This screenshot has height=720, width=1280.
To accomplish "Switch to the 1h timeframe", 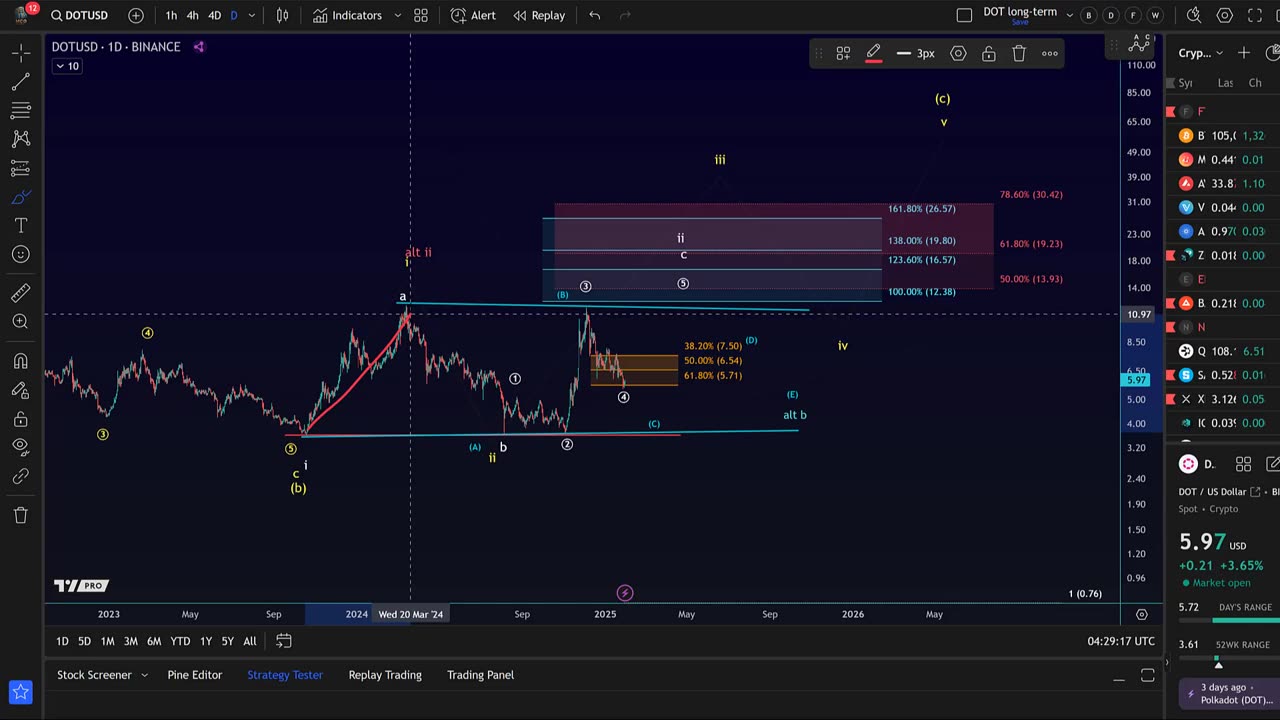I will (171, 15).
